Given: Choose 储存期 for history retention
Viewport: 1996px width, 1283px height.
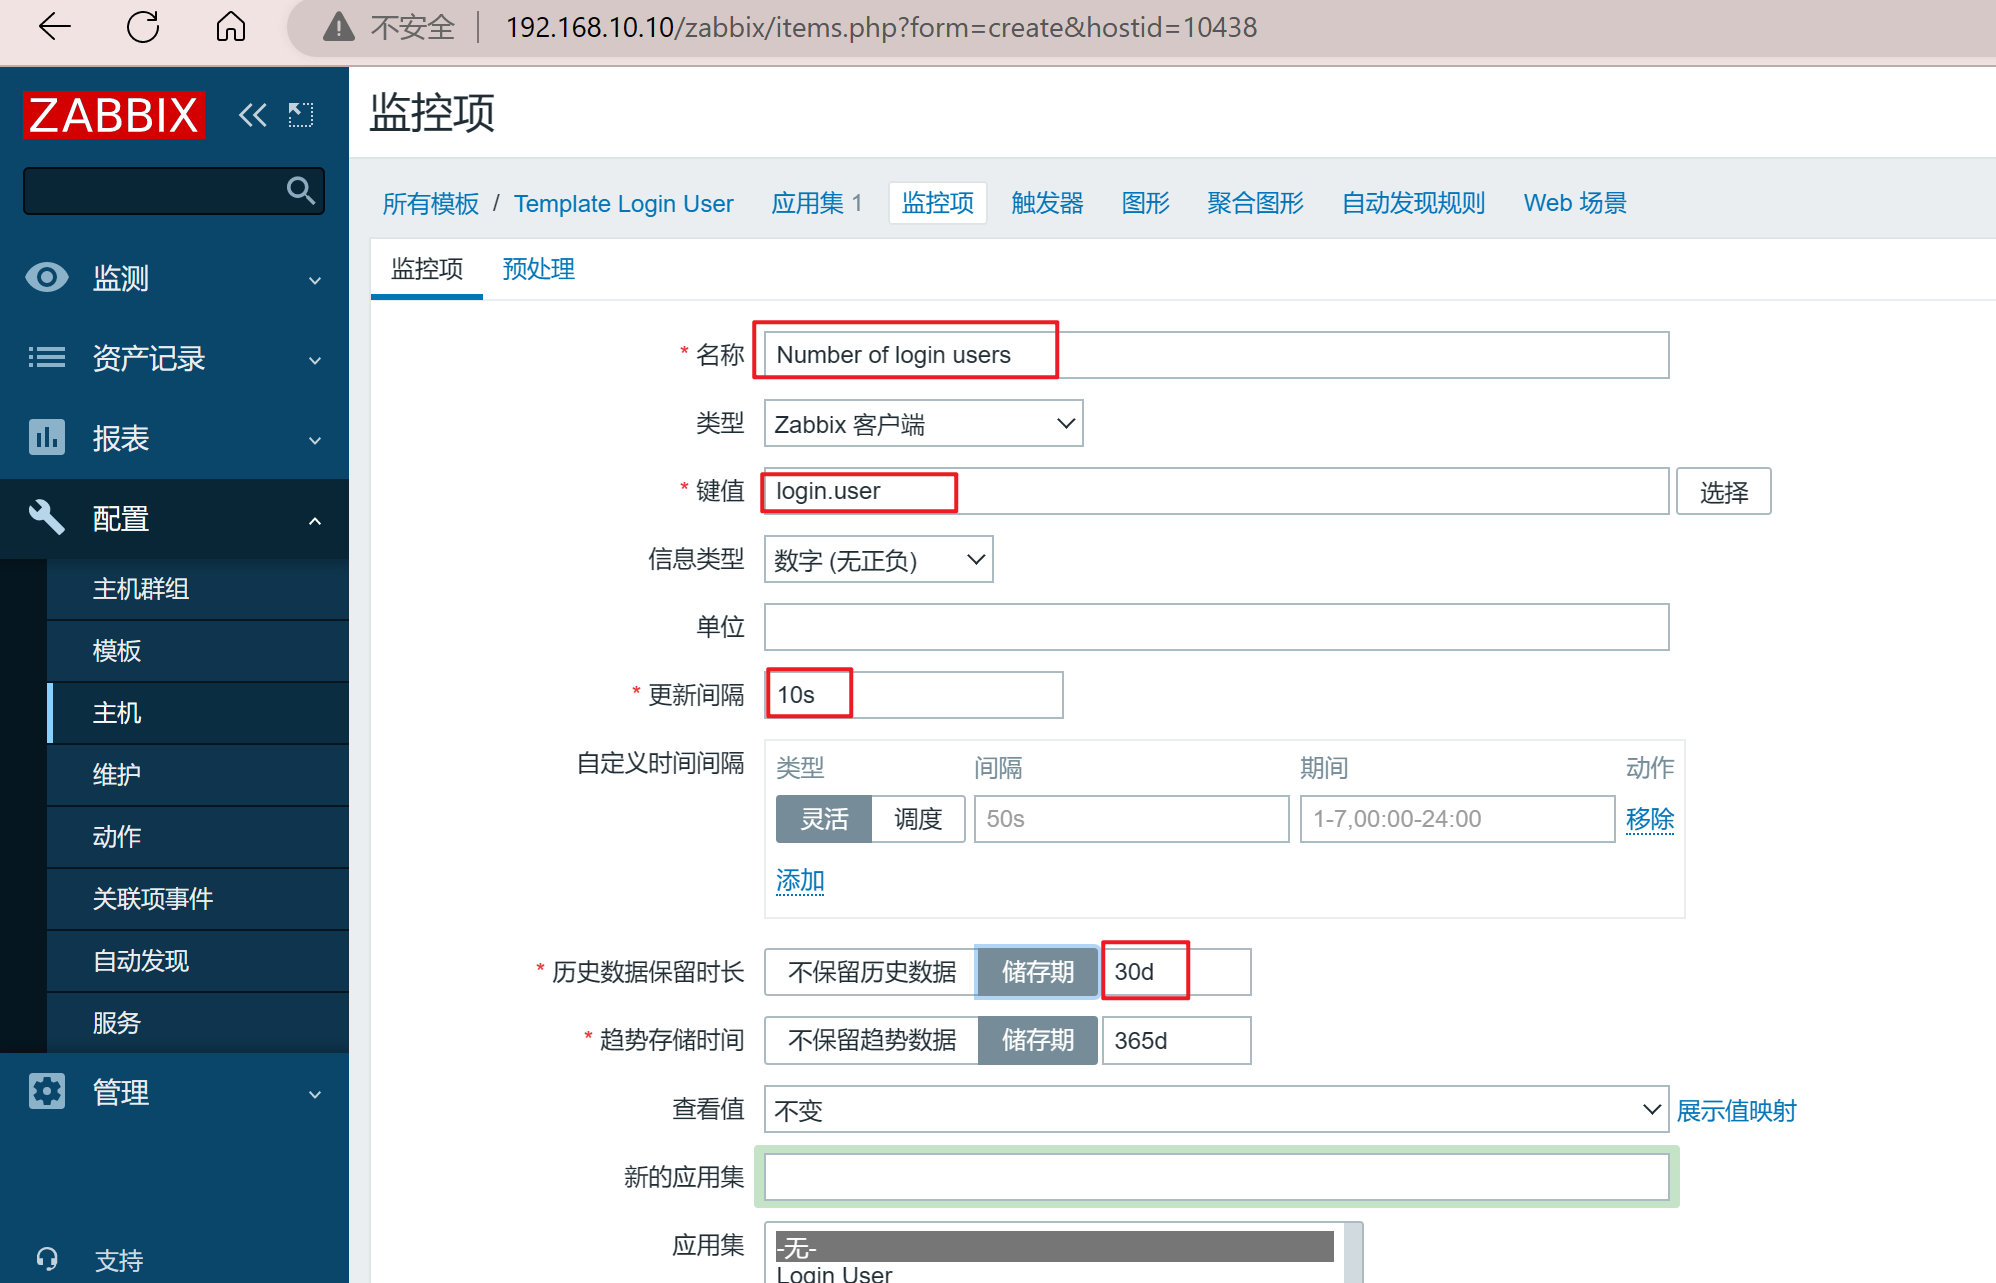Looking at the screenshot, I should click(1038, 972).
